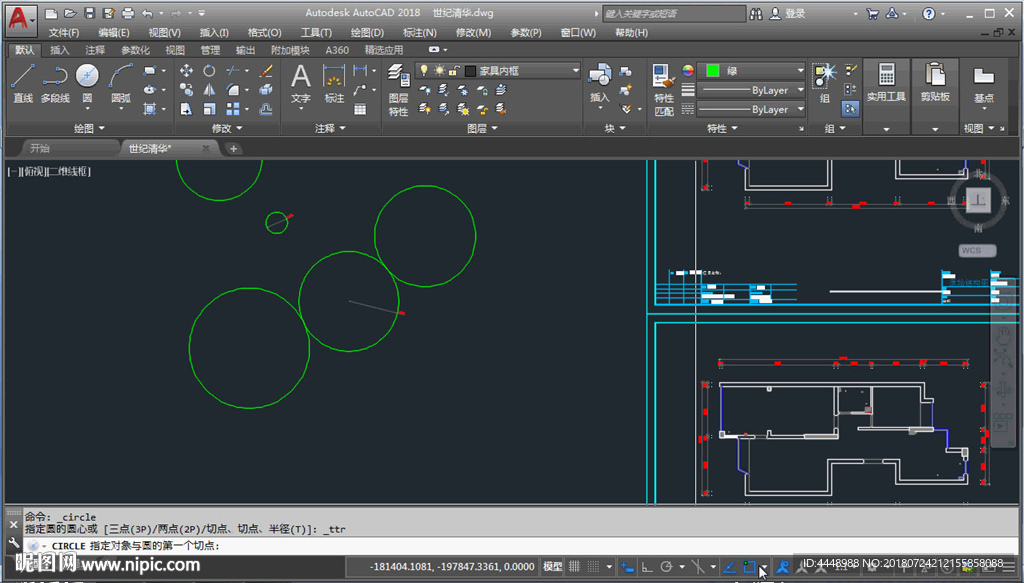The width and height of the screenshot is (1024, 583).
Task: Click the Move tool in Modify panel
Action: [186, 71]
